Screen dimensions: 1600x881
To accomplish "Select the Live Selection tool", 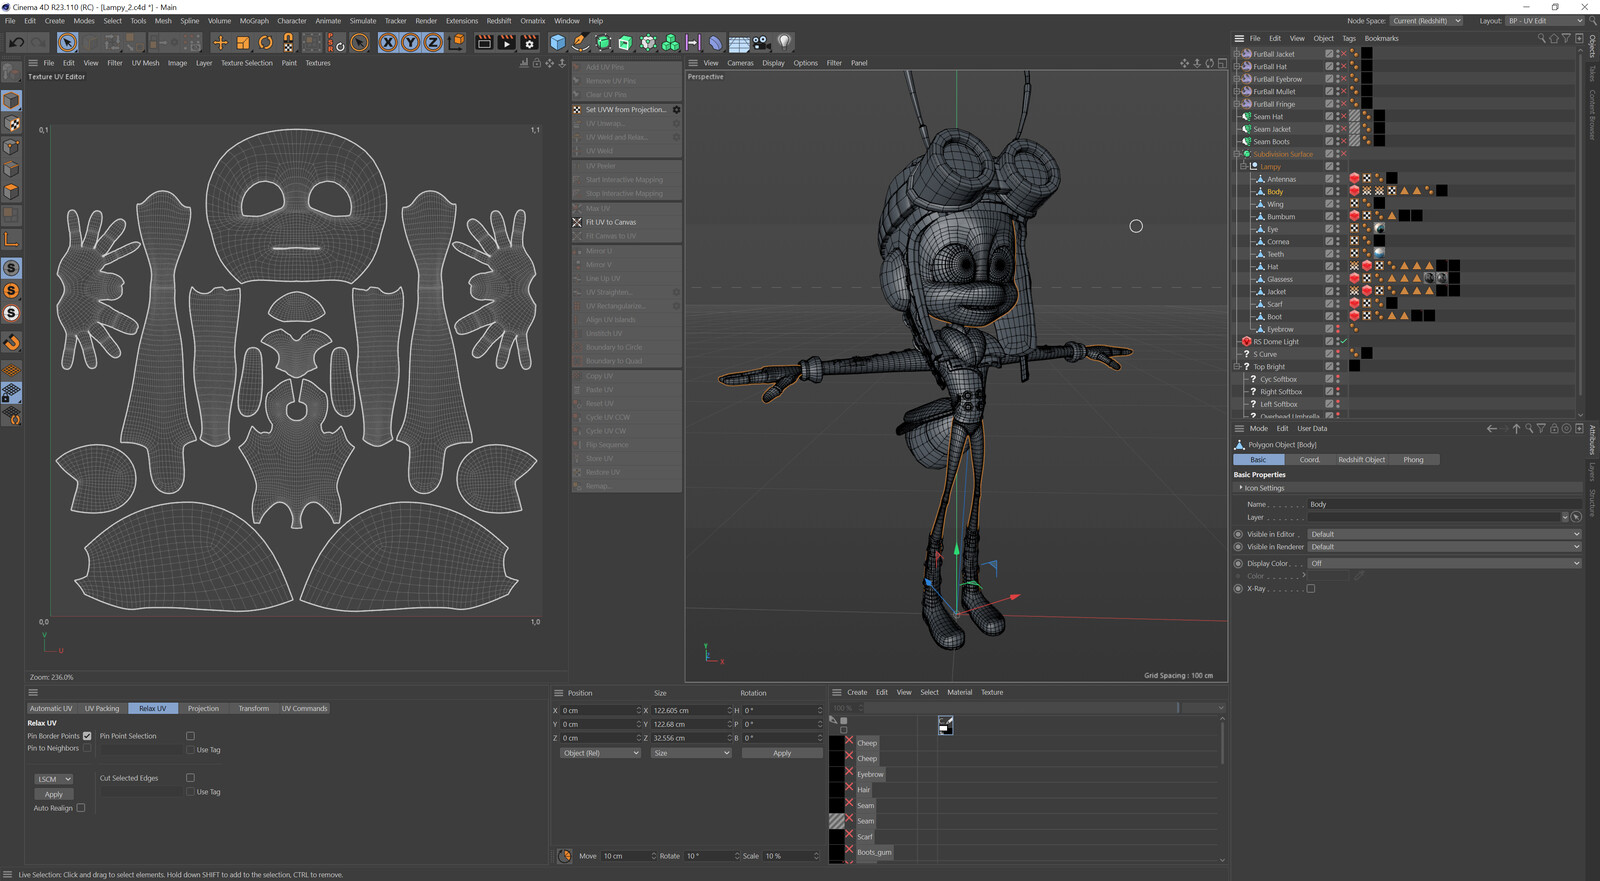I will (x=67, y=42).
